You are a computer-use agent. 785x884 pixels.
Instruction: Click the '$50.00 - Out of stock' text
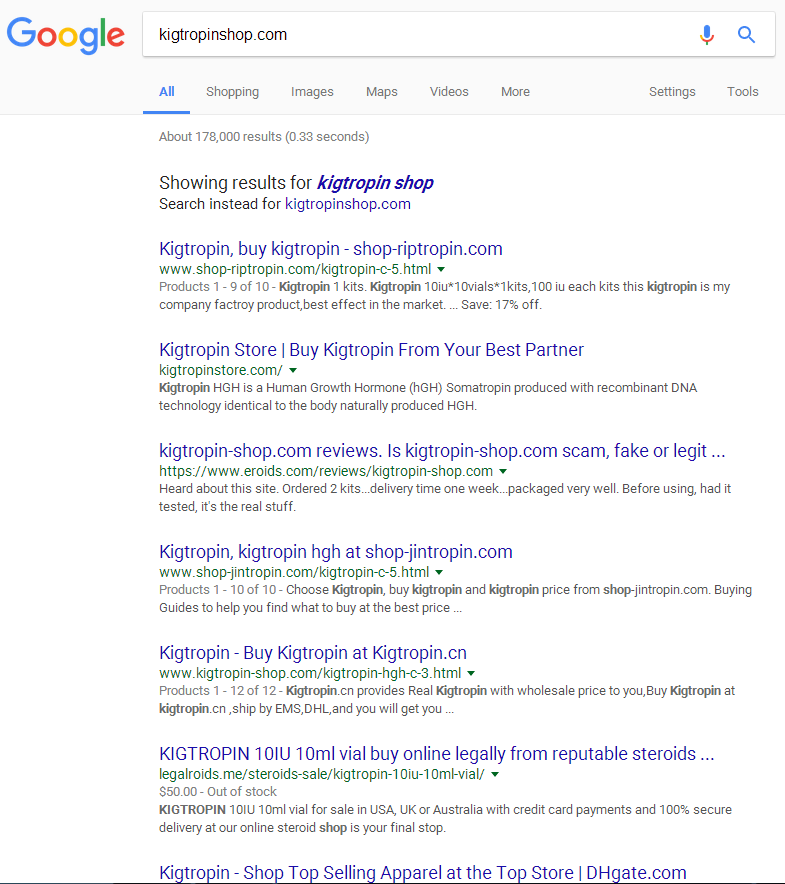pyautogui.click(x=218, y=792)
